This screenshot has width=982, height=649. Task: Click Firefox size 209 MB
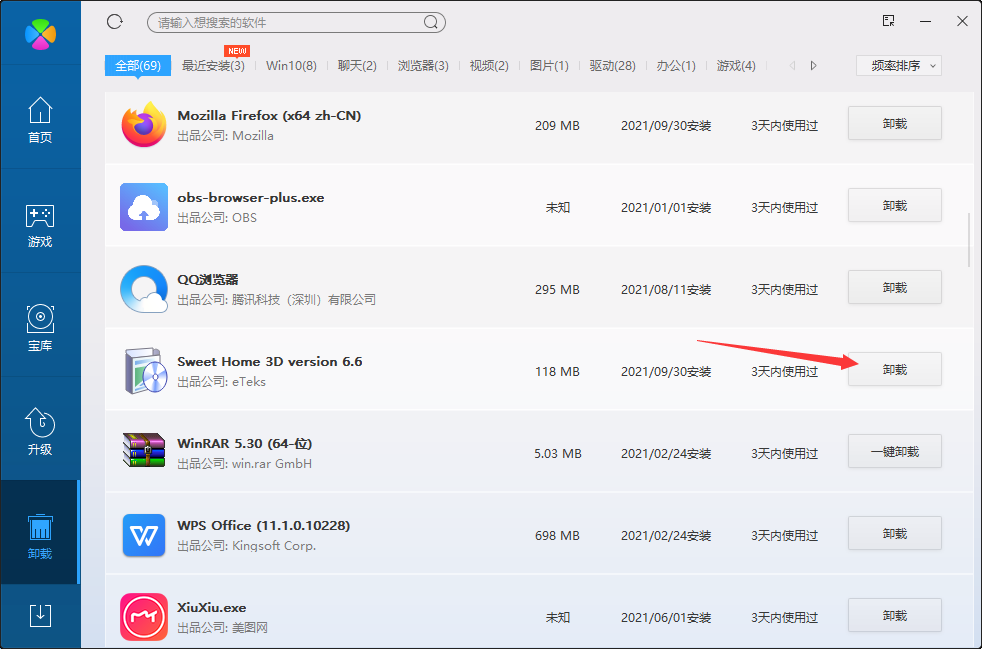tap(557, 126)
